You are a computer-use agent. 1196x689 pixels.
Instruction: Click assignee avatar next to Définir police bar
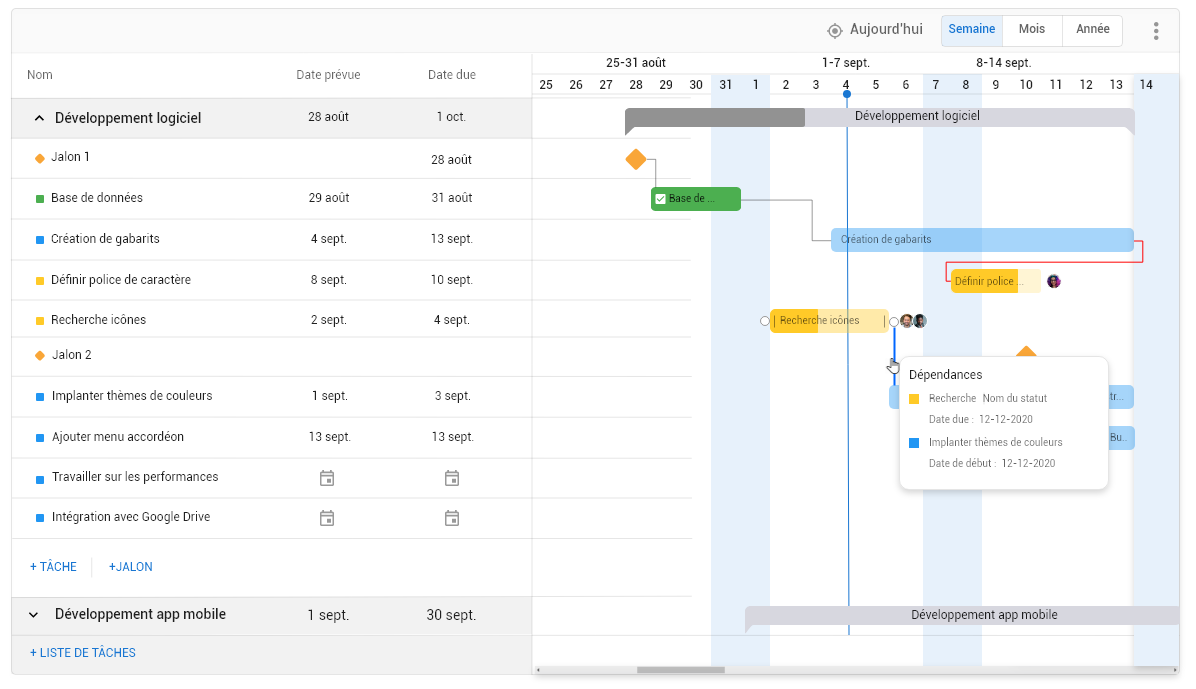pyautogui.click(x=1054, y=281)
